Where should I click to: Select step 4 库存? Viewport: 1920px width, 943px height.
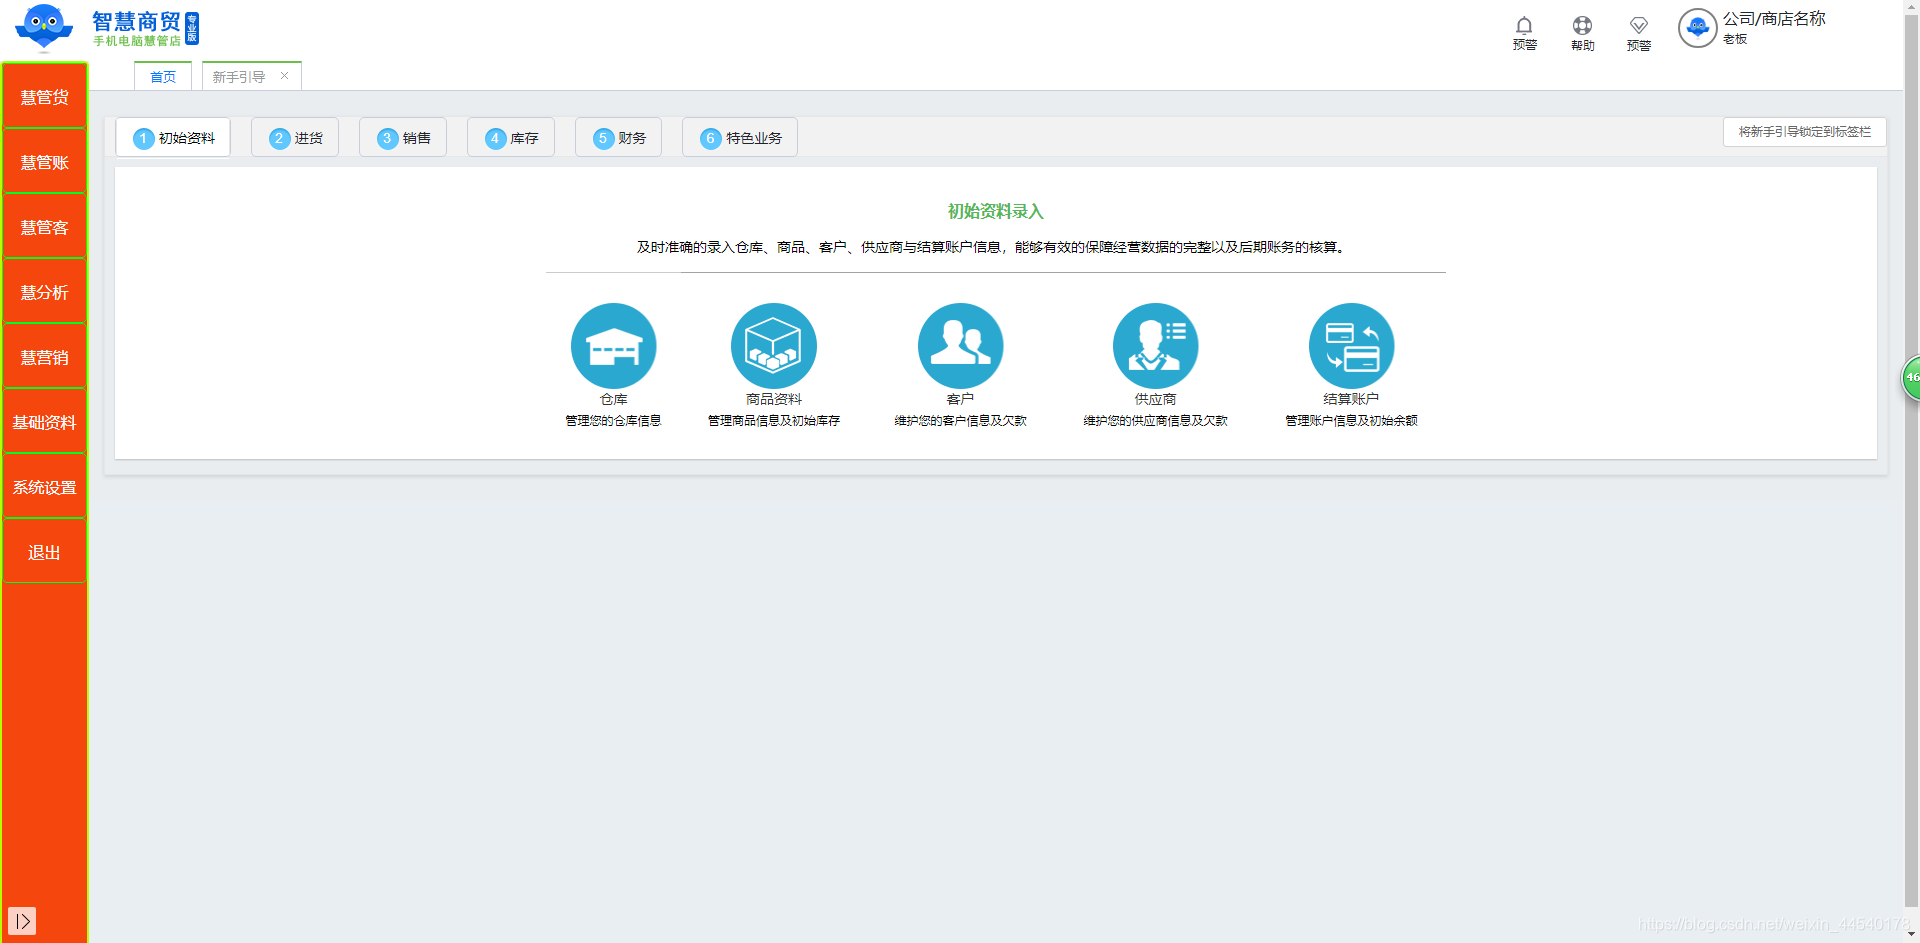[x=511, y=138]
